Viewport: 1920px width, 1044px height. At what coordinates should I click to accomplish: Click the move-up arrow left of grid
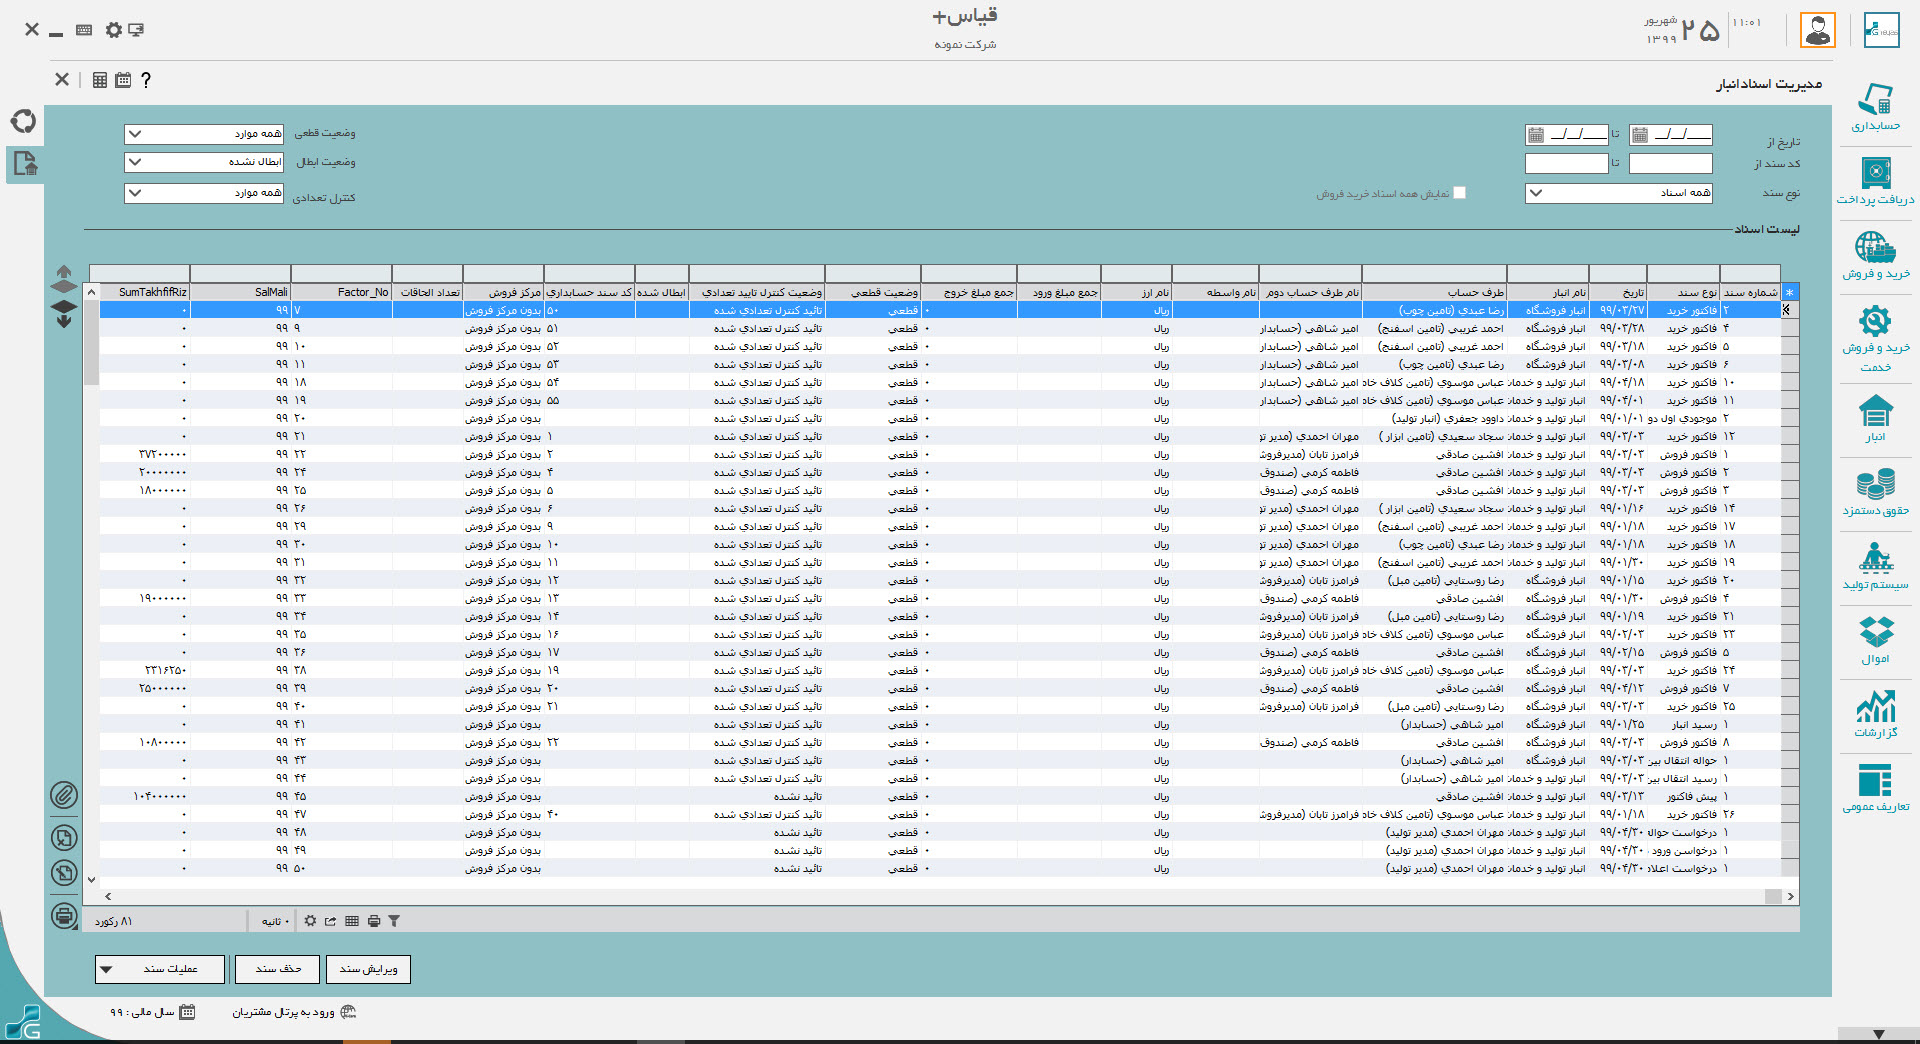coord(64,279)
